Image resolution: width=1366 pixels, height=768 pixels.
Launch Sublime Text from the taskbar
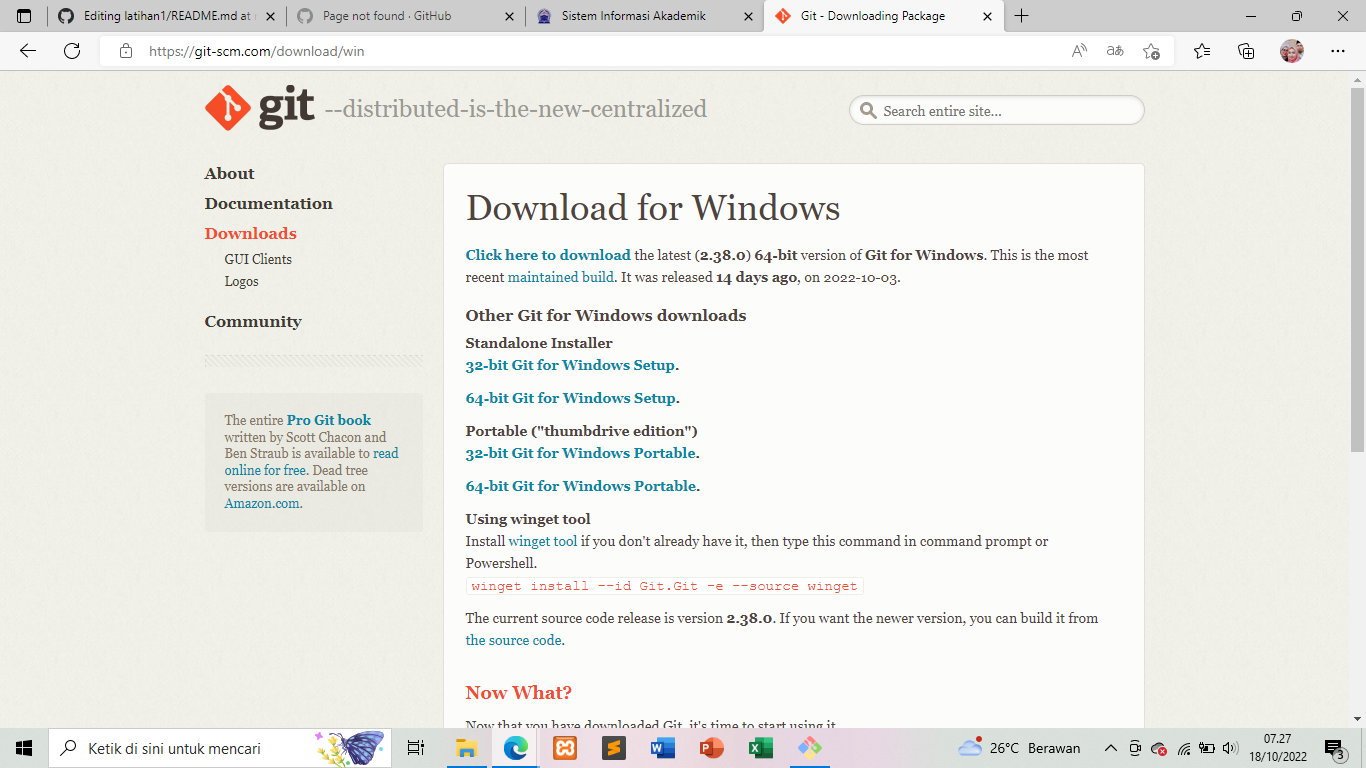[x=613, y=747]
